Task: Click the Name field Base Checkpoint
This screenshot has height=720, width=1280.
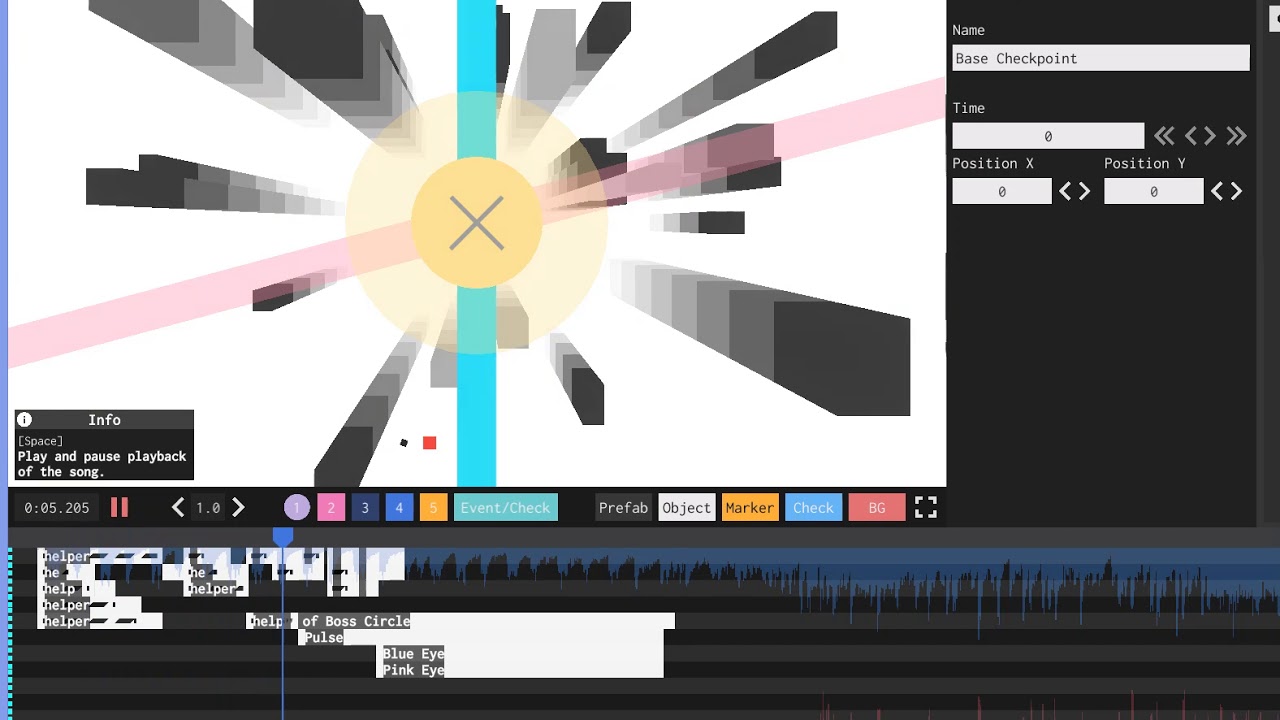Action: 1101,58
